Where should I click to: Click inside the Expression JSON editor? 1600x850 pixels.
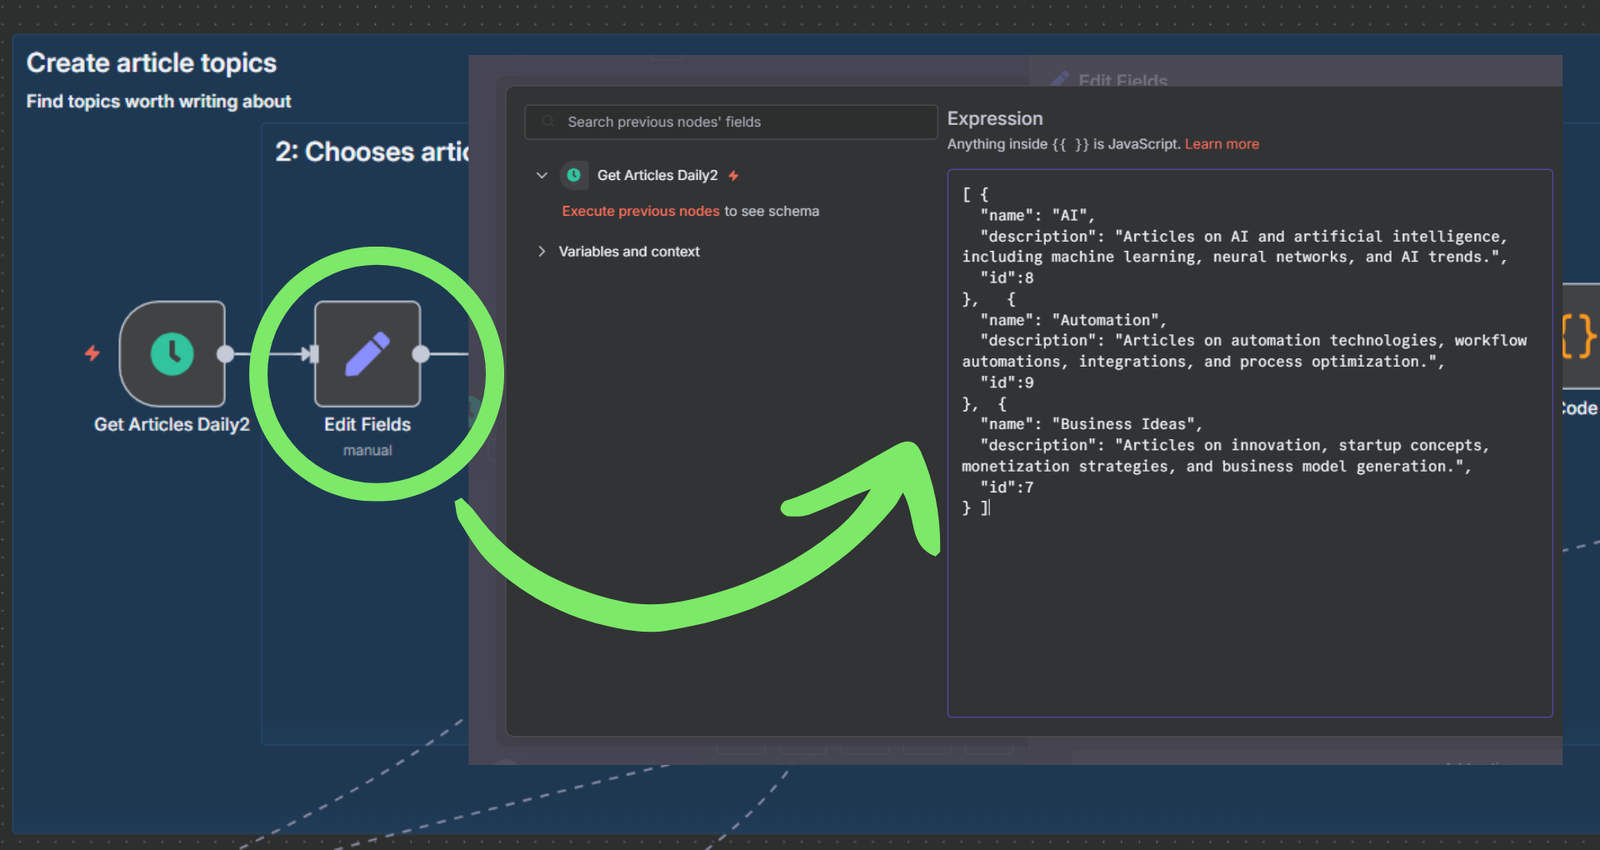(1250, 443)
